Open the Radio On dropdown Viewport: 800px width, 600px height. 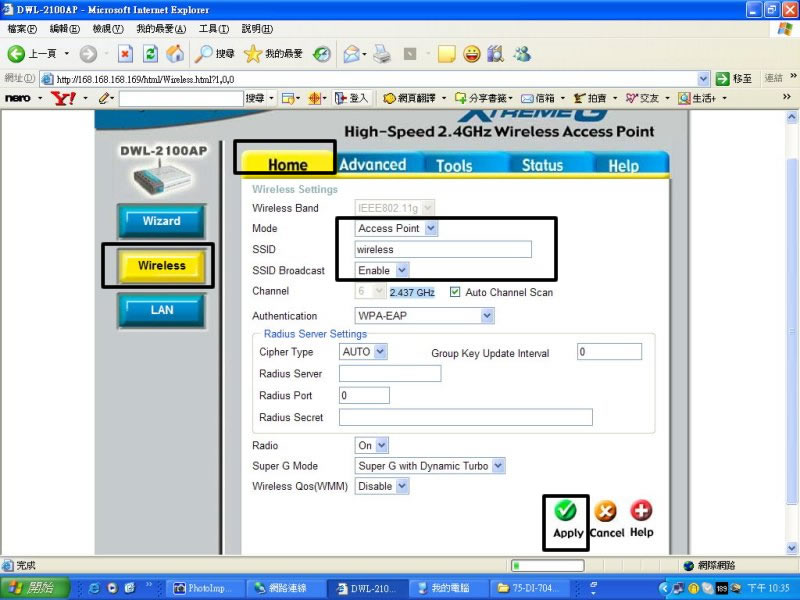point(382,445)
